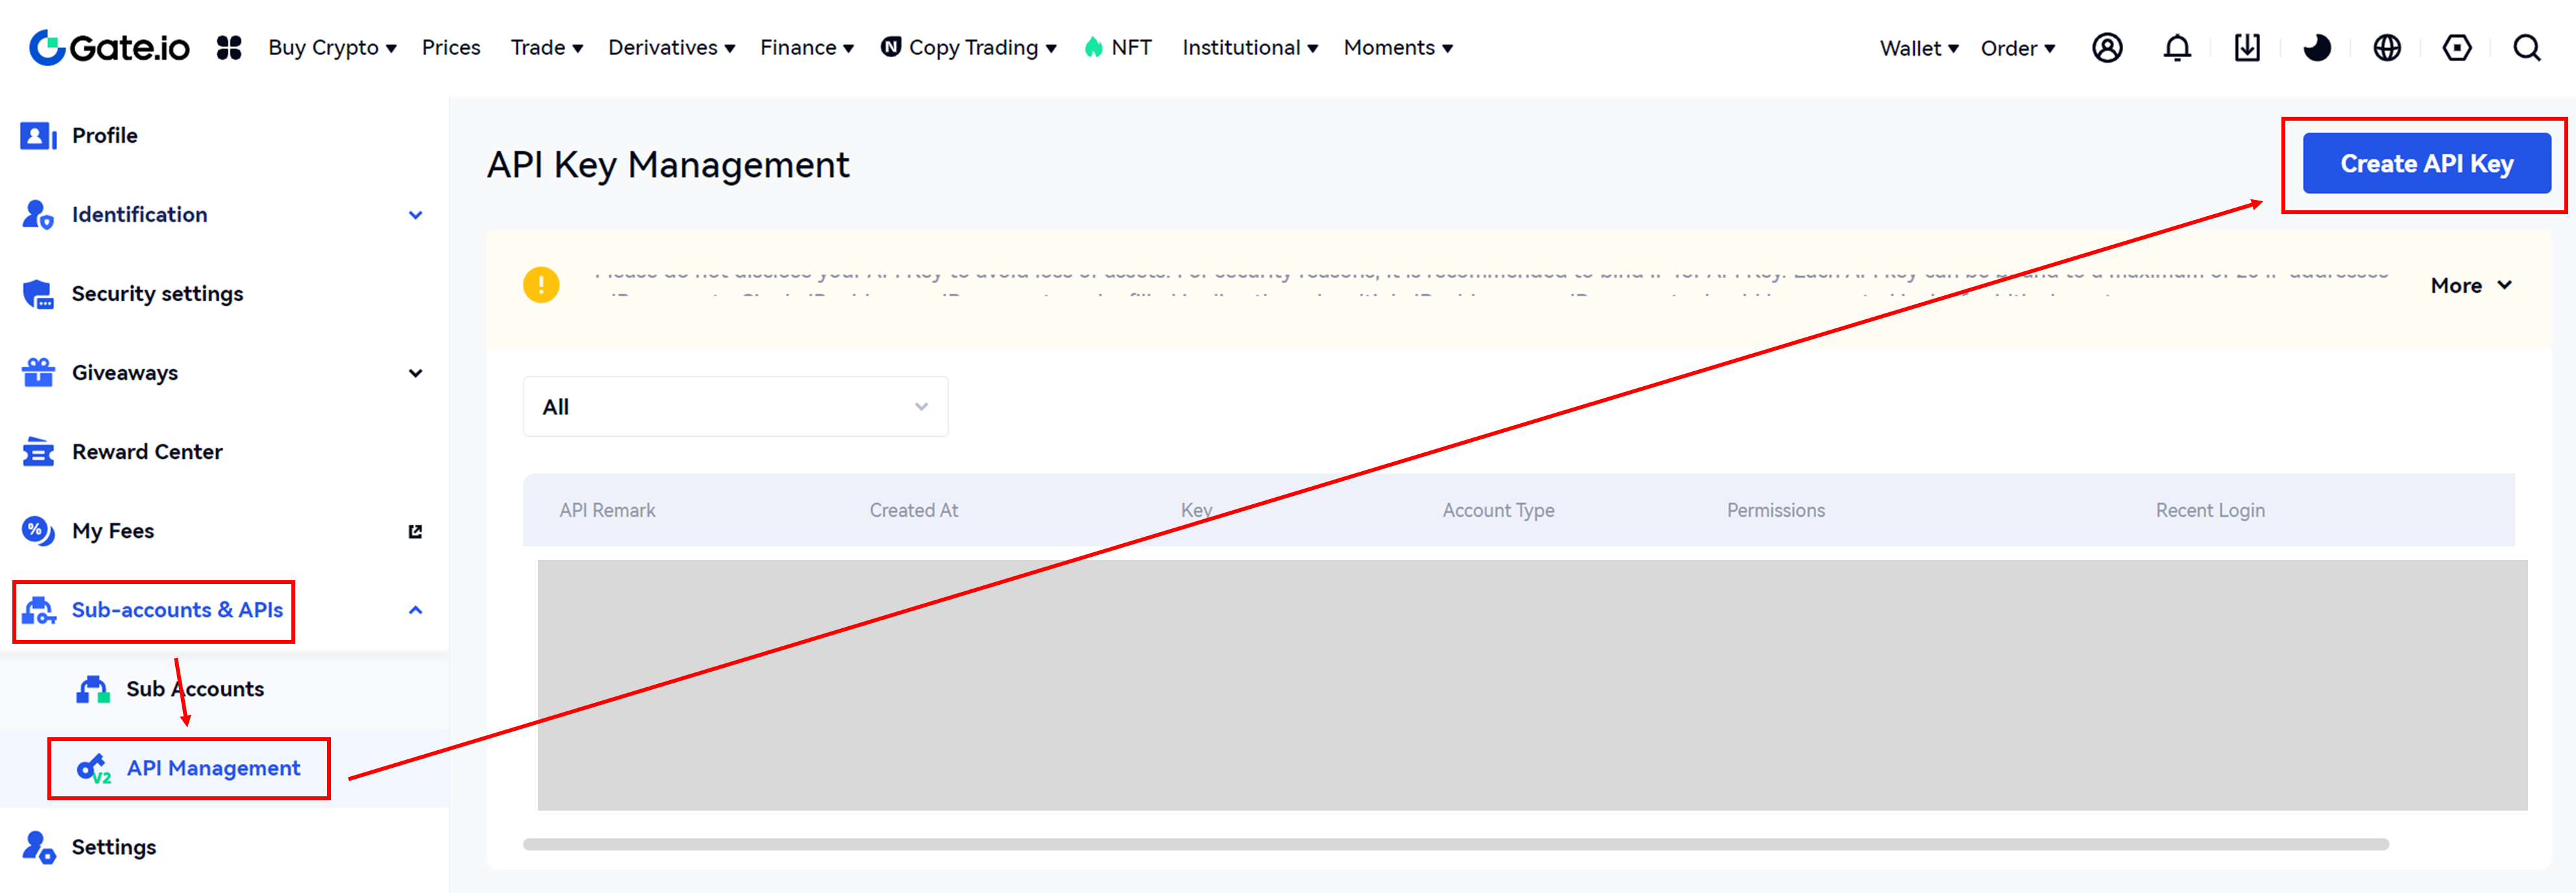
Task: Open Settings in the sidebar
Action: [x=113, y=847]
